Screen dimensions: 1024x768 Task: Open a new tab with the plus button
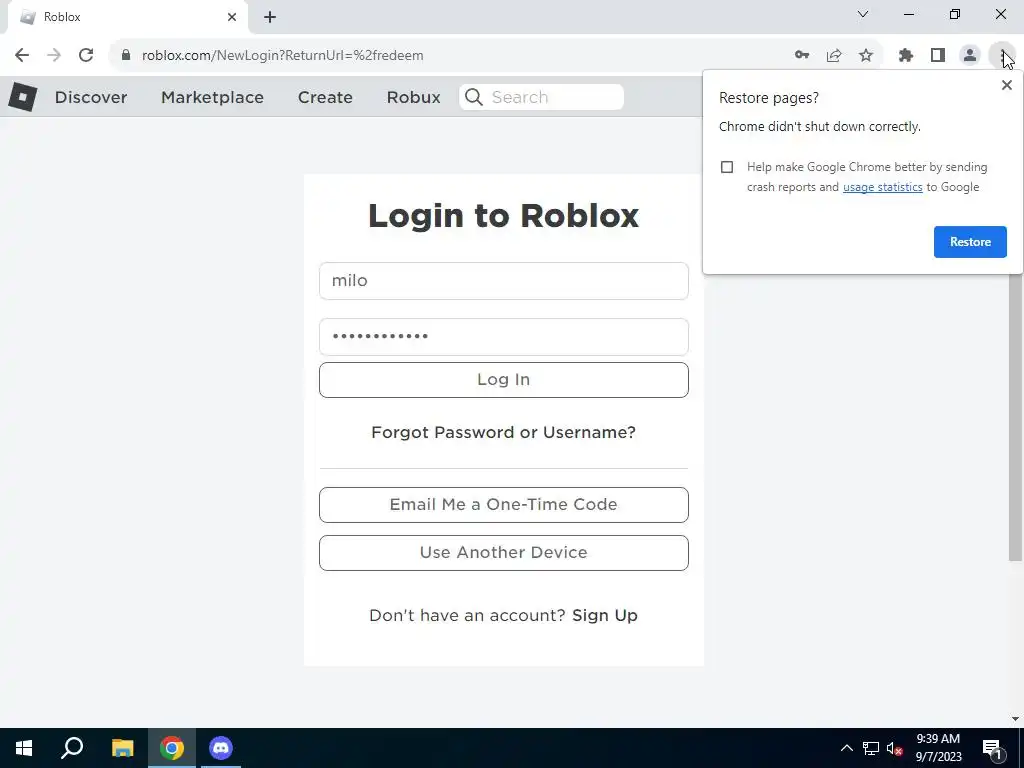click(270, 17)
